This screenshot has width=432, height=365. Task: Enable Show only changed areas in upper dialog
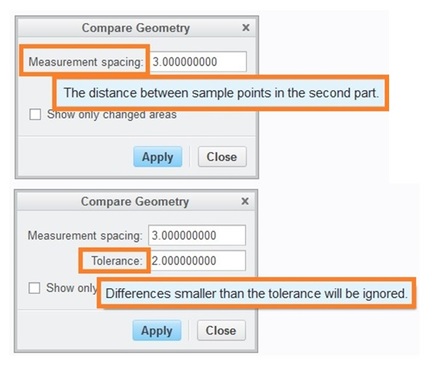pos(35,114)
